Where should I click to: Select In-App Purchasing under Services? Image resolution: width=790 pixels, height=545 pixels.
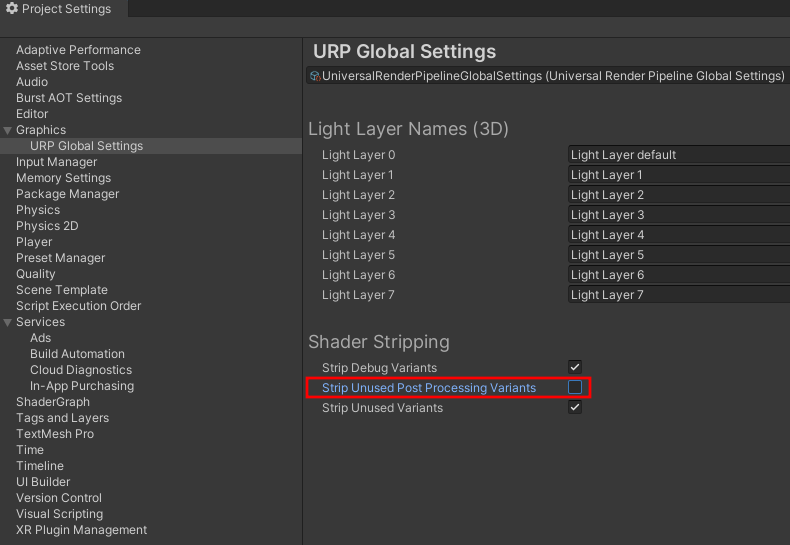click(81, 386)
